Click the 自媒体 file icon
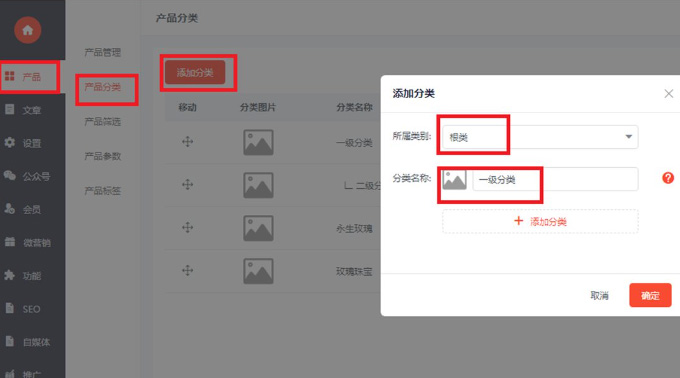This screenshot has width=680, height=378. coord(10,341)
